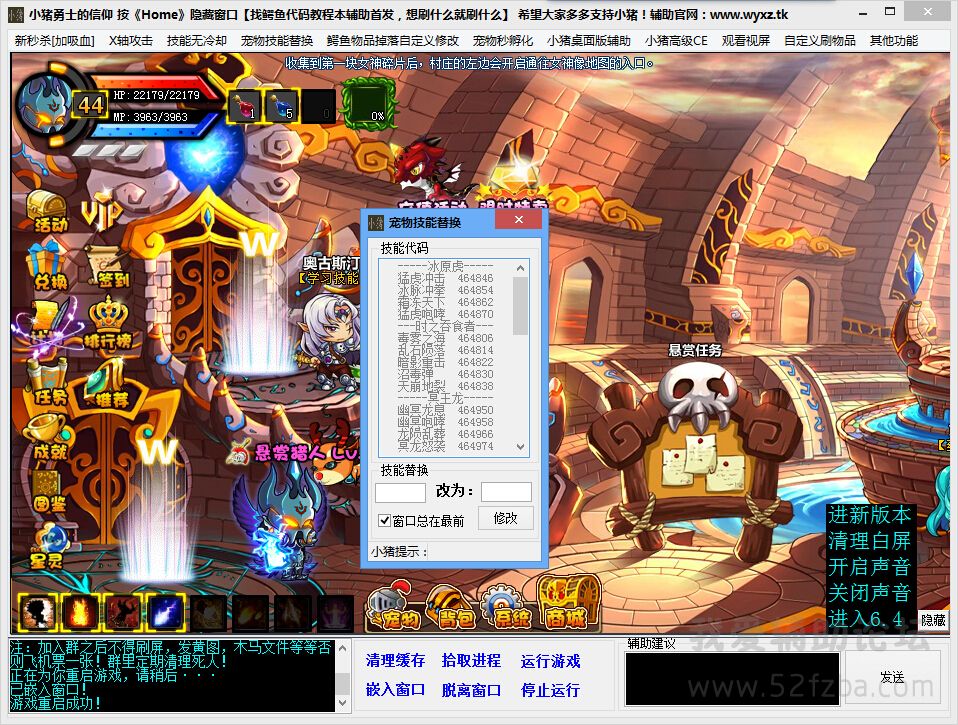This screenshot has height=725, width=958.
Task: Open the 活动 treasure chest icon
Action: 47,208
